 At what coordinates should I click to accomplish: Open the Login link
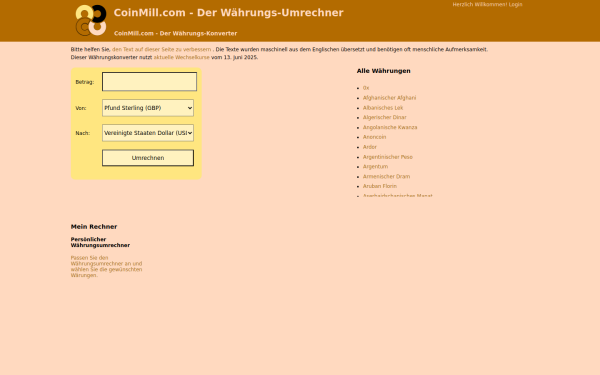click(515, 5)
